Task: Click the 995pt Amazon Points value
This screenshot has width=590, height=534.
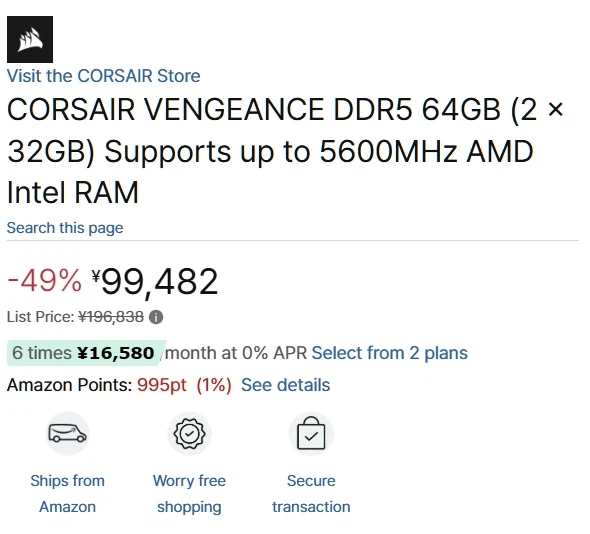Action: click(x=162, y=385)
